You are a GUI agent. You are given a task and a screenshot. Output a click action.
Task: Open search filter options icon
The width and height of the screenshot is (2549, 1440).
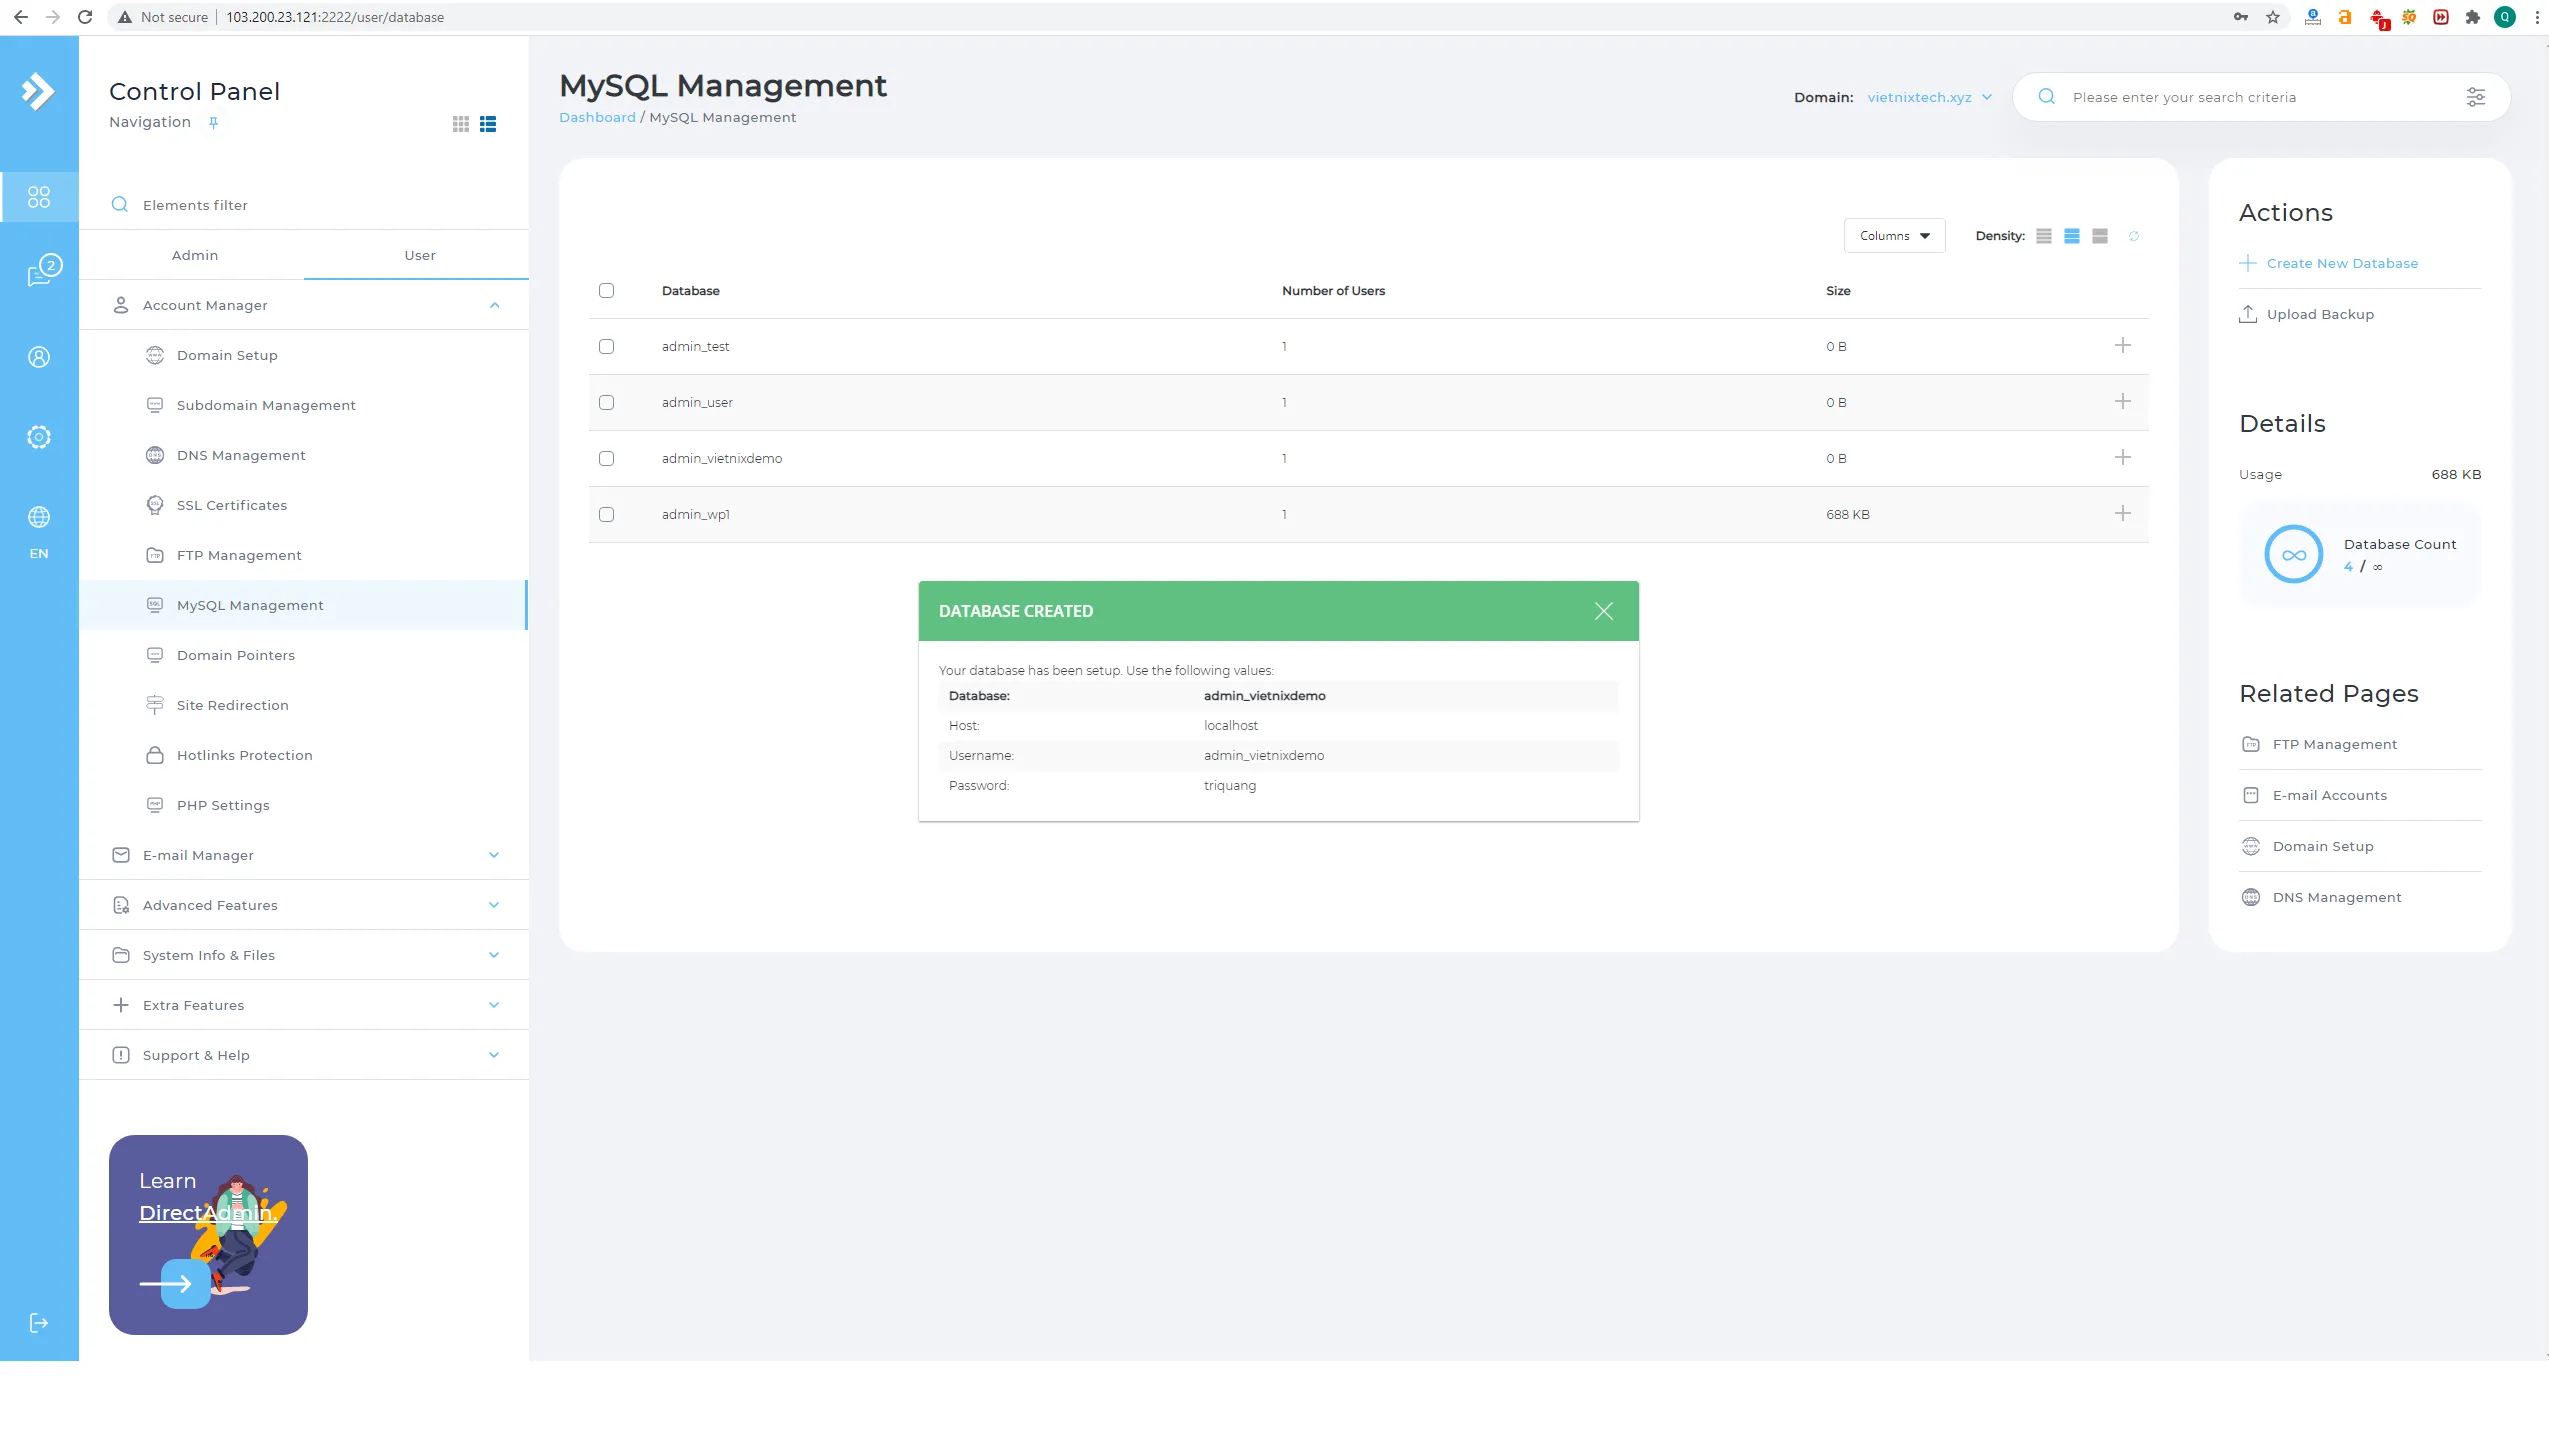[x=2477, y=96]
